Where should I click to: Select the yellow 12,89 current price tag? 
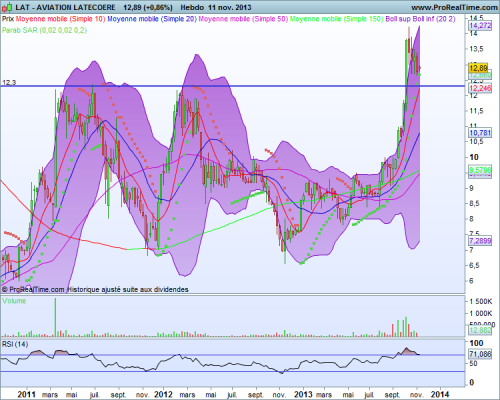pos(478,68)
